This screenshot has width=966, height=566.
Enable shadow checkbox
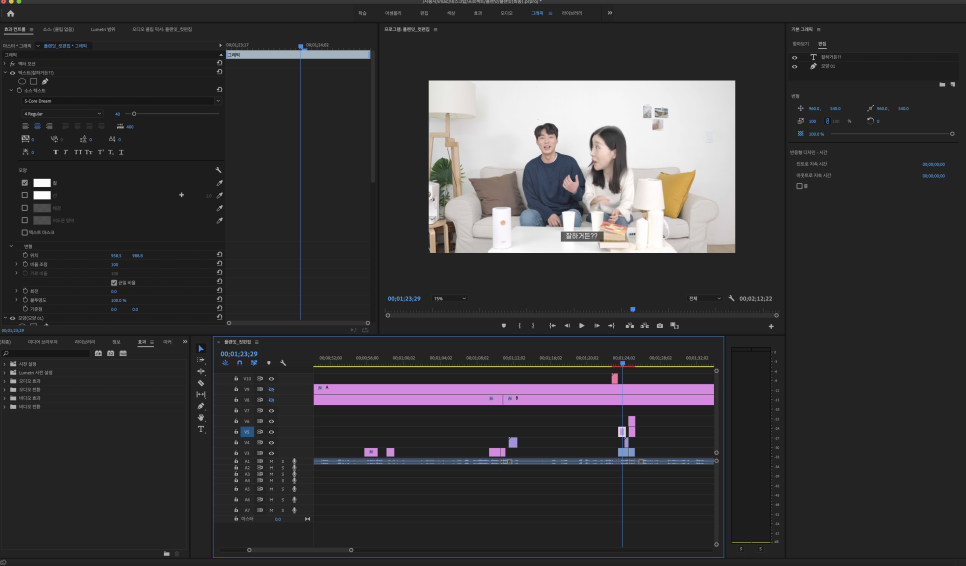pos(25,220)
